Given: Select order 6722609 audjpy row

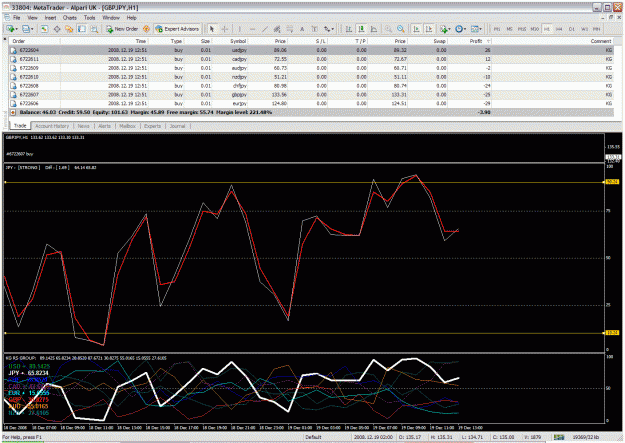Looking at the screenshot, I should (x=311, y=68).
